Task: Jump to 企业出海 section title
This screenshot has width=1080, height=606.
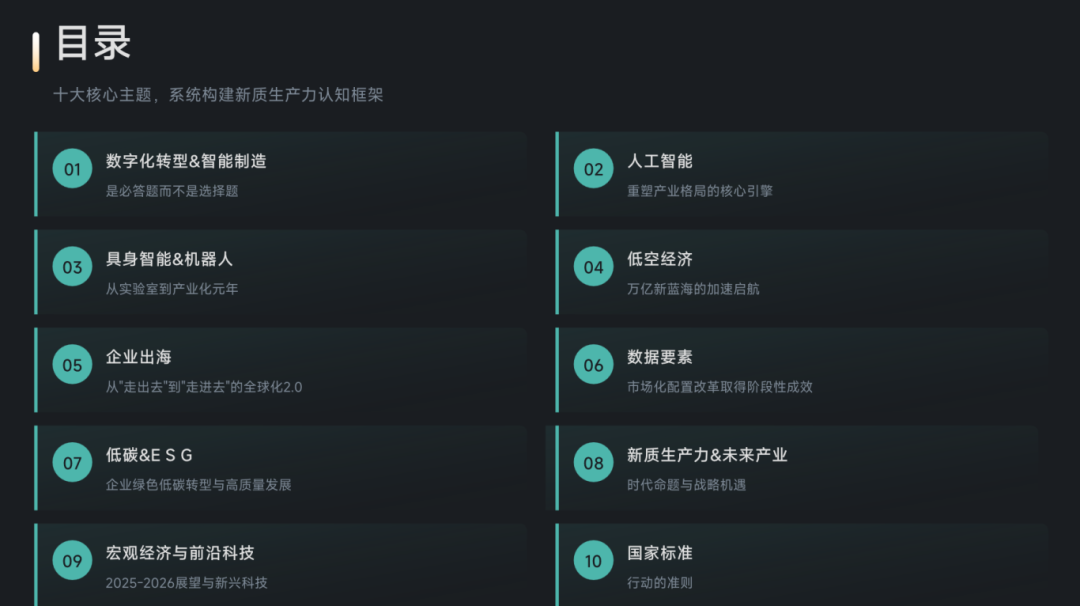Action: [x=139, y=357]
